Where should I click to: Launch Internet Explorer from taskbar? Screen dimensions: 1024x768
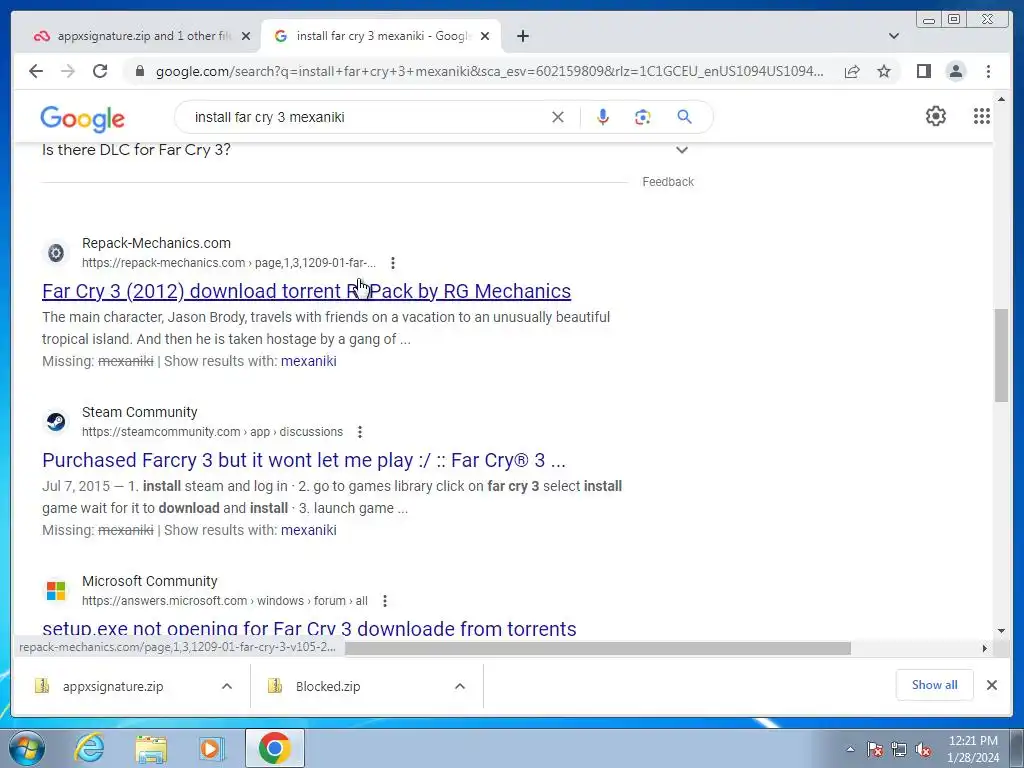(x=89, y=748)
